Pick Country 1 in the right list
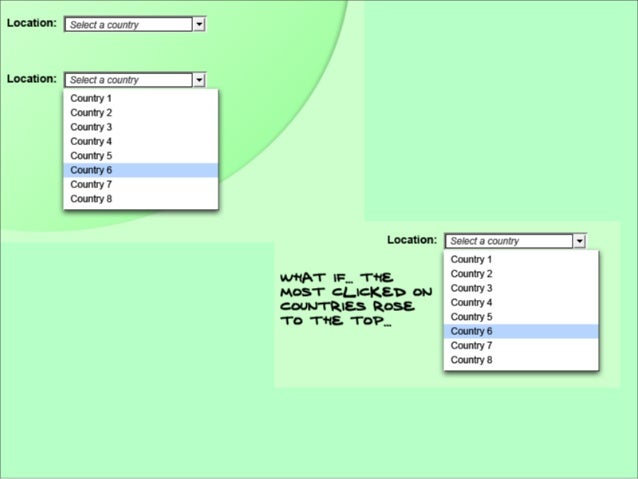This screenshot has width=638, height=479. (x=521, y=259)
